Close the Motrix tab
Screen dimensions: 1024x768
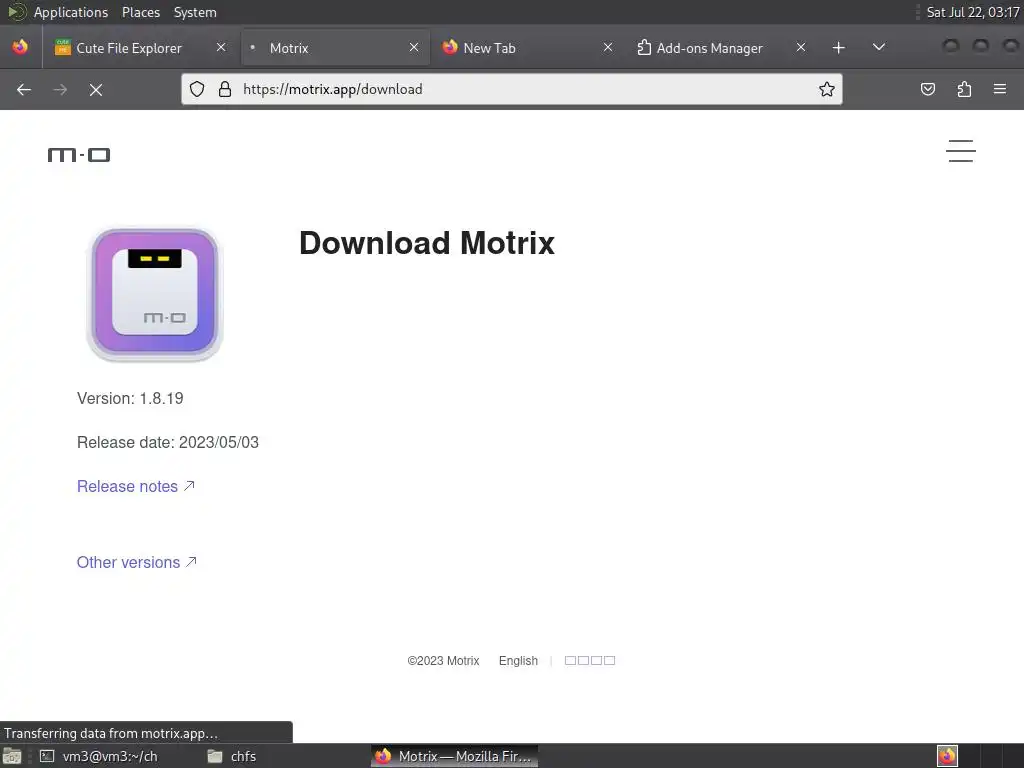pyautogui.click(x=414, y=48)
